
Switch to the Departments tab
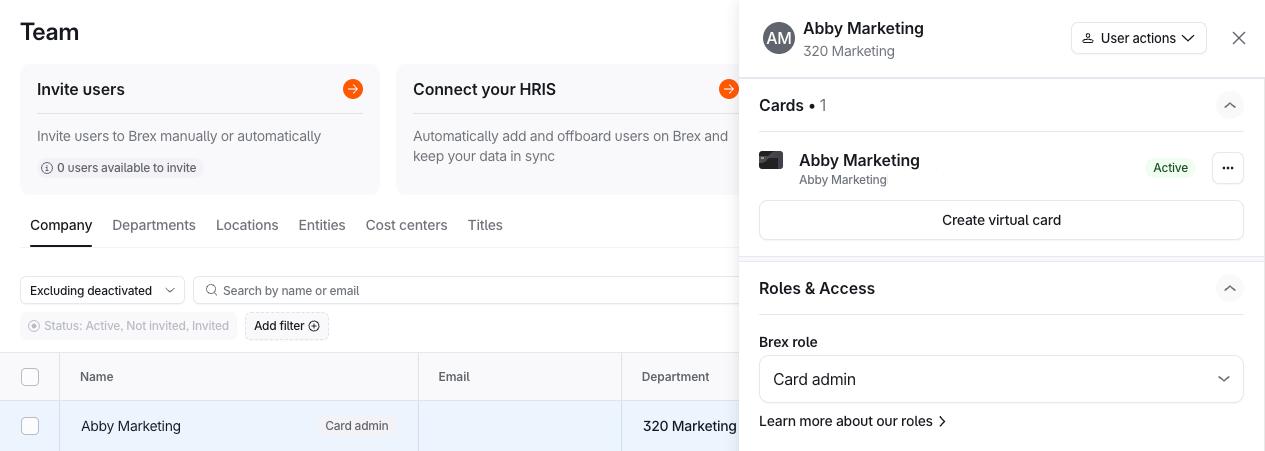point(154,225)
